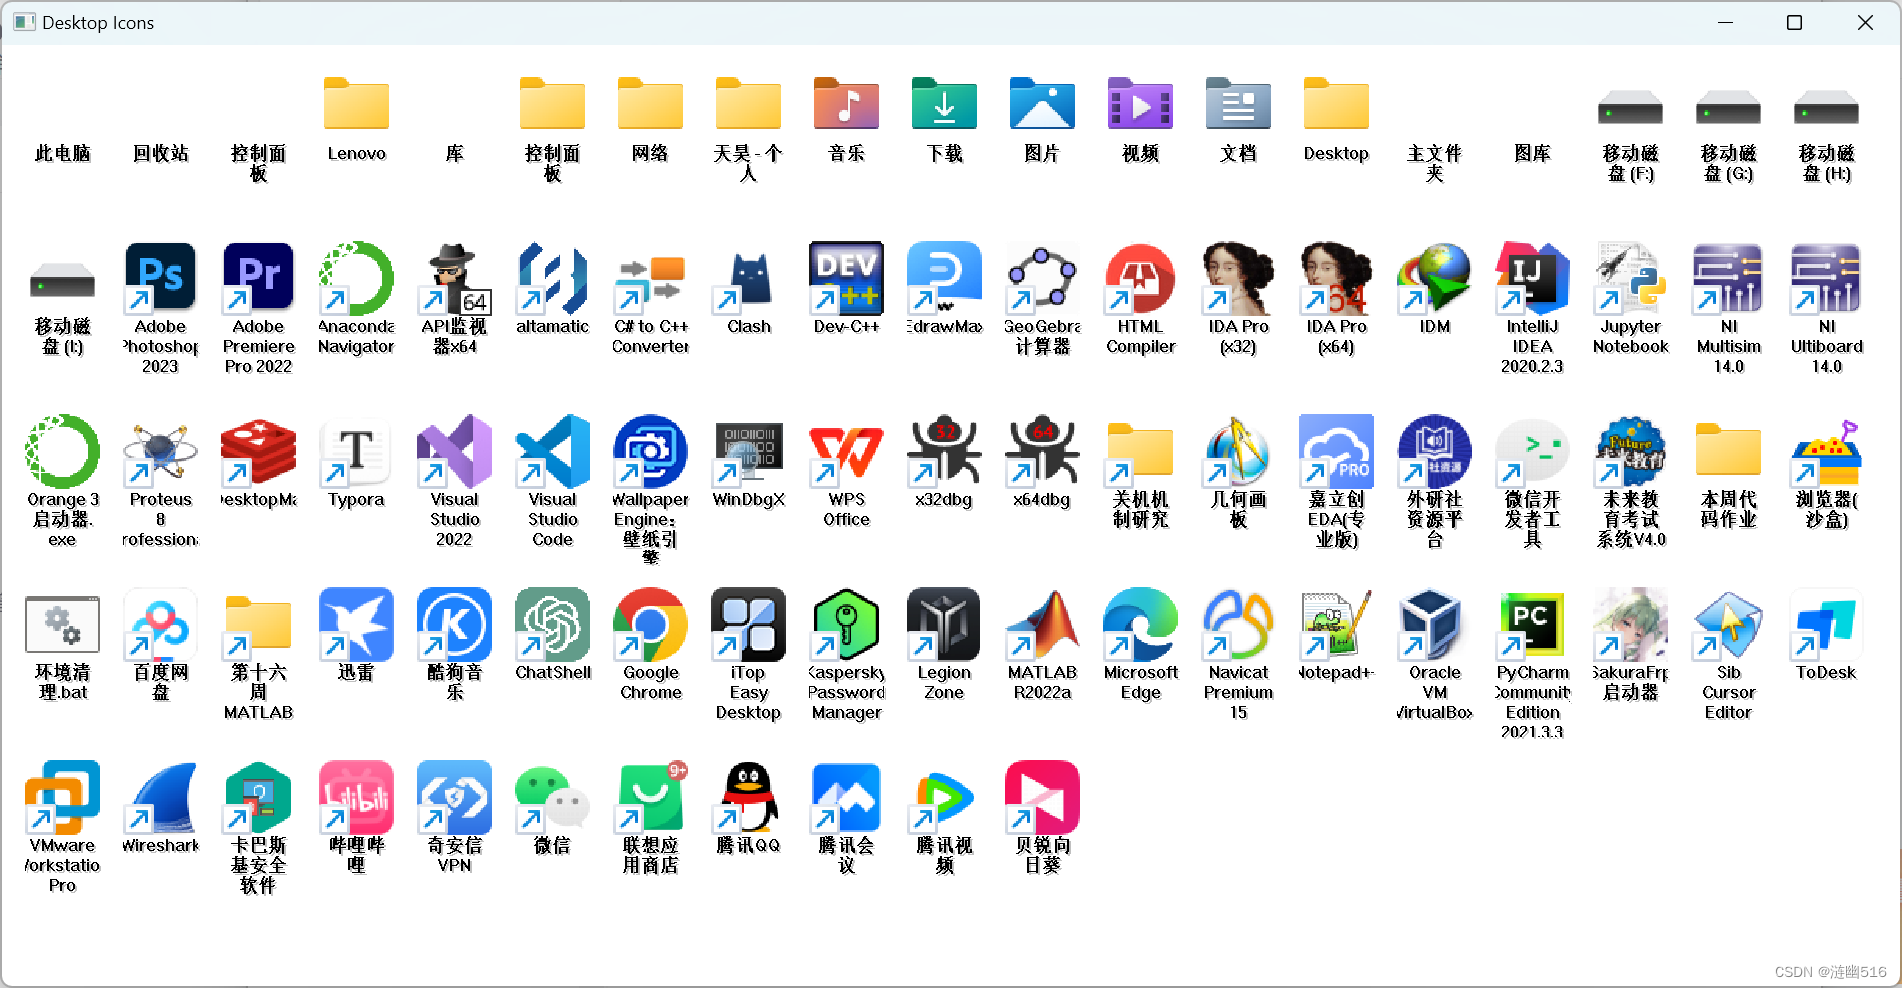Launch Visual Studio 2022
This screenshot has height=988, width=1902.
pos(454,451)
